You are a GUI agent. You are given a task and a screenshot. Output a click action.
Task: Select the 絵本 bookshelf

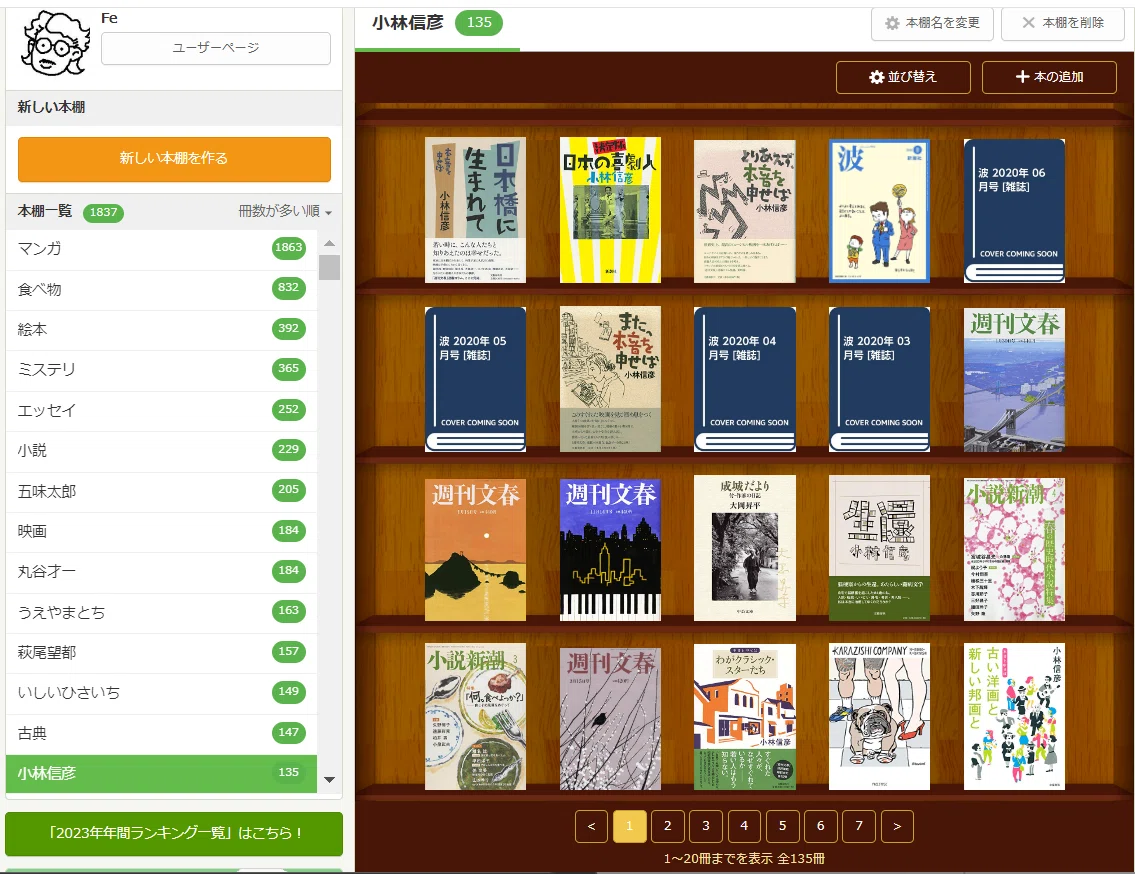coord(161,330)
